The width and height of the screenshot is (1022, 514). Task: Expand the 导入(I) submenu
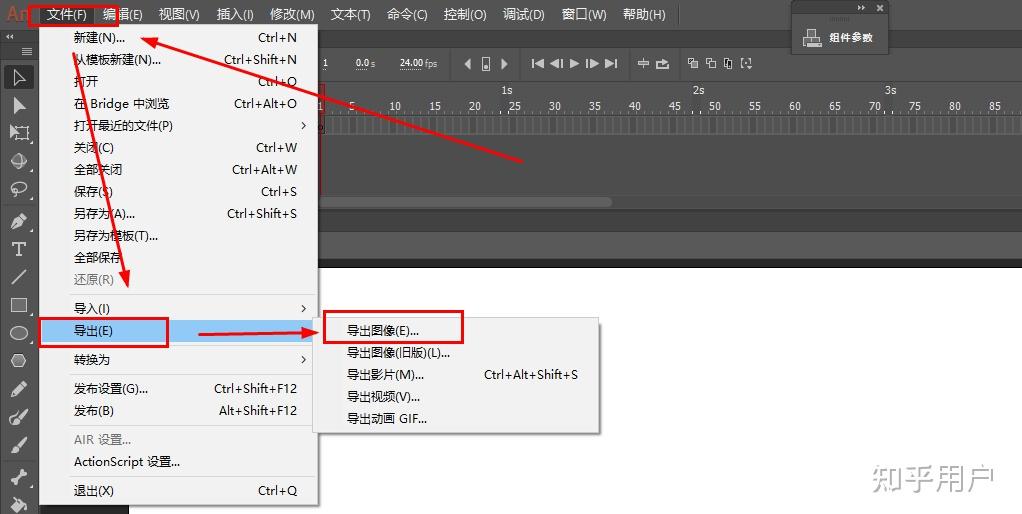click(179, 308)
